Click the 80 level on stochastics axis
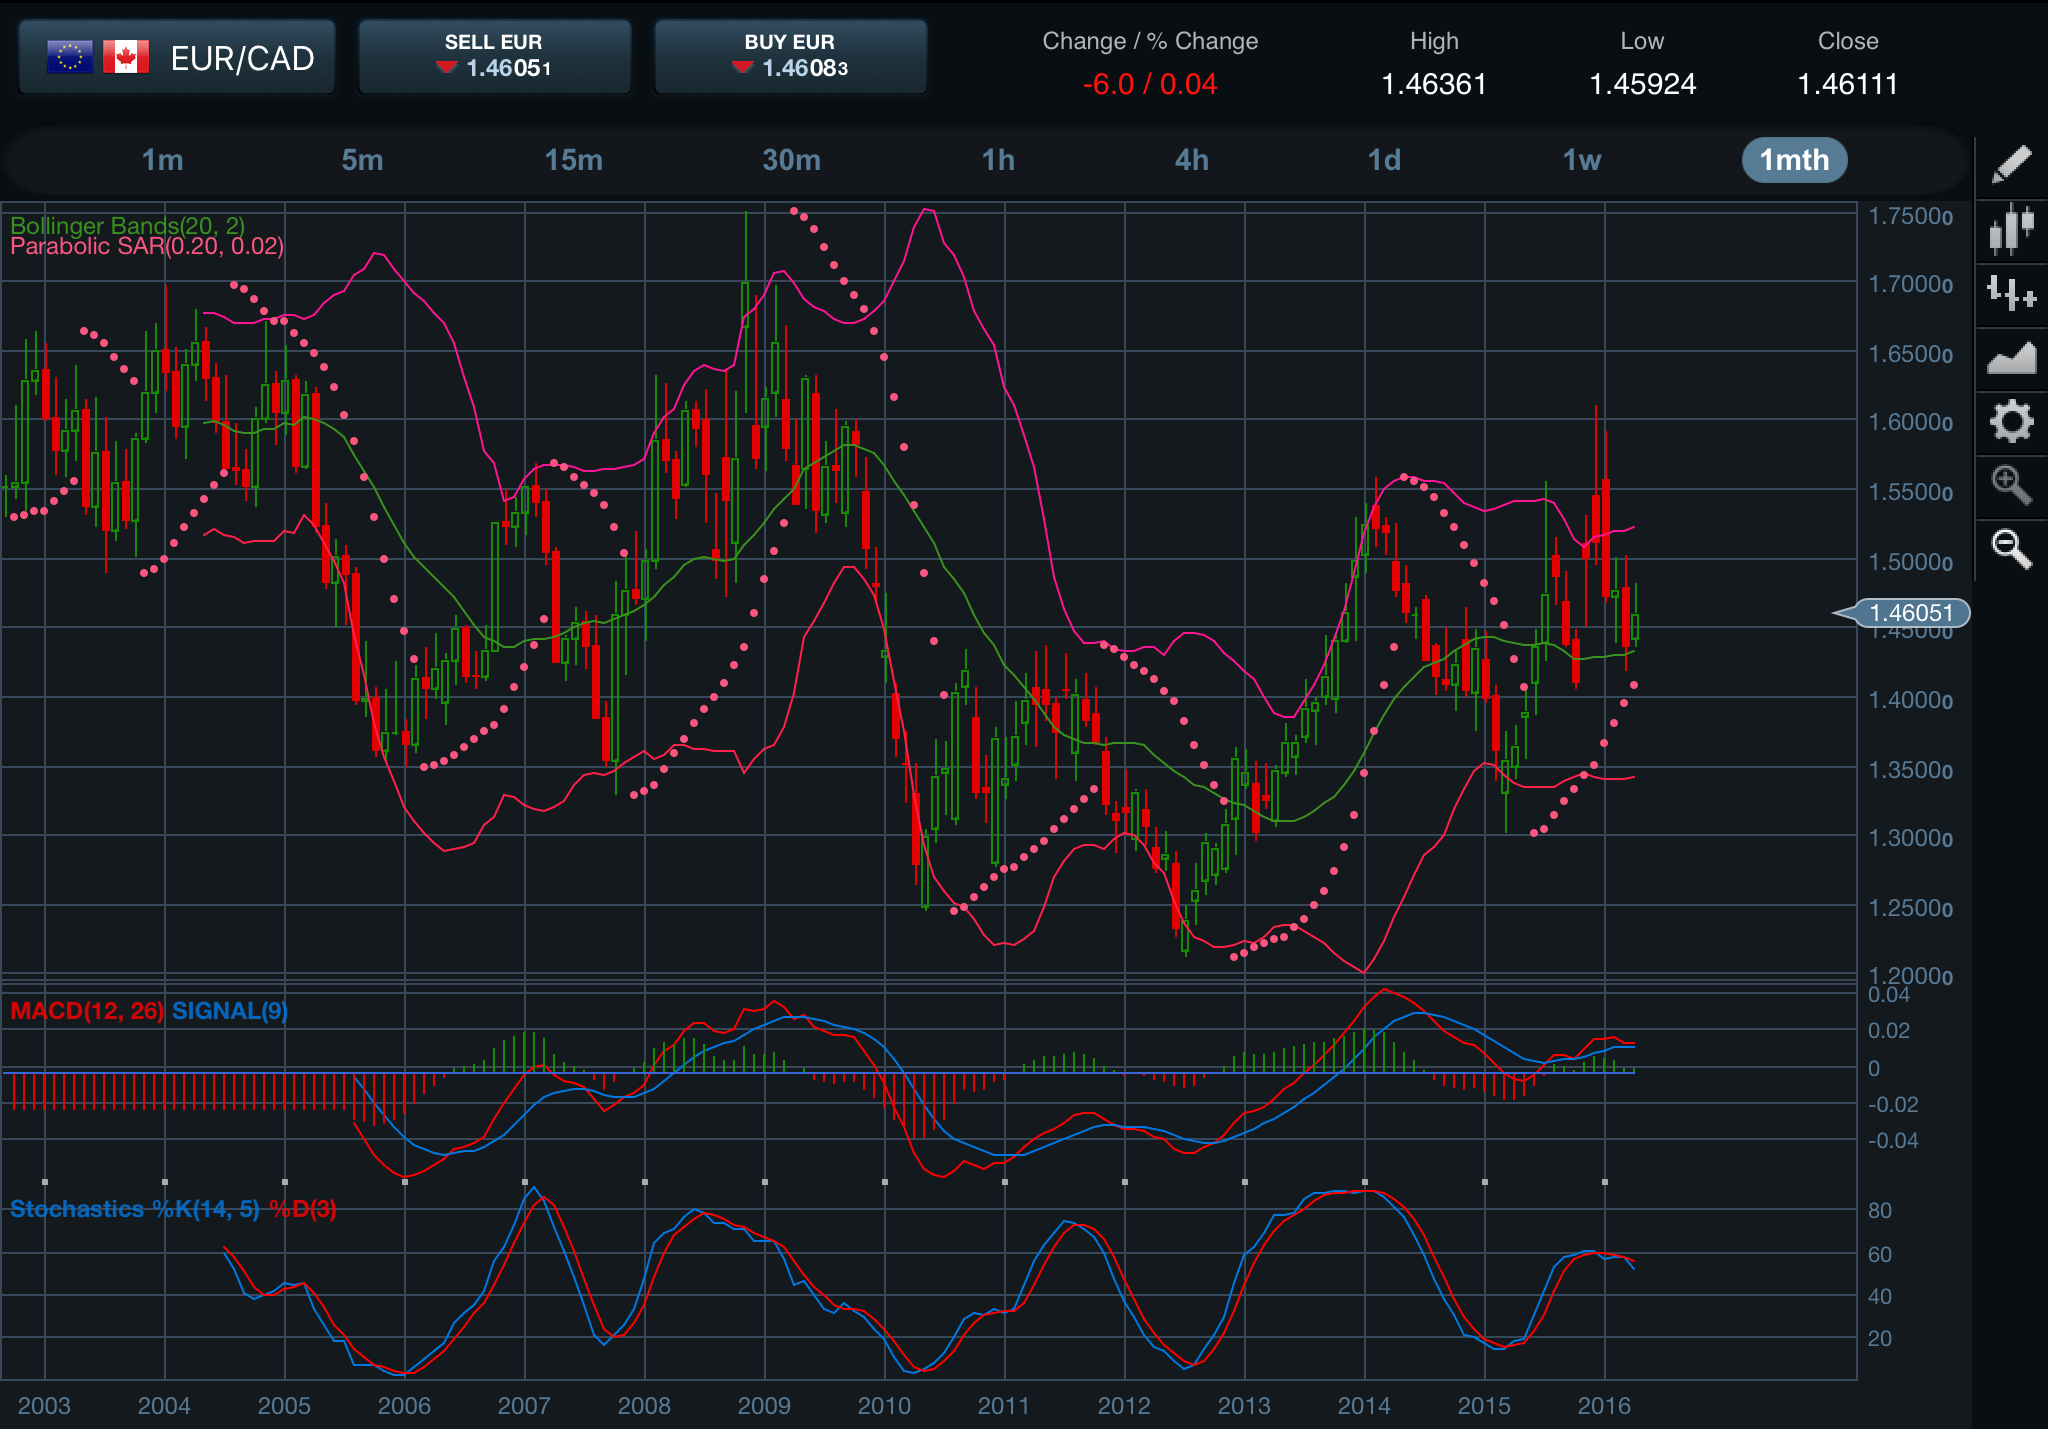This screenshot has width=2048, height=1429. [1880, 1210]
